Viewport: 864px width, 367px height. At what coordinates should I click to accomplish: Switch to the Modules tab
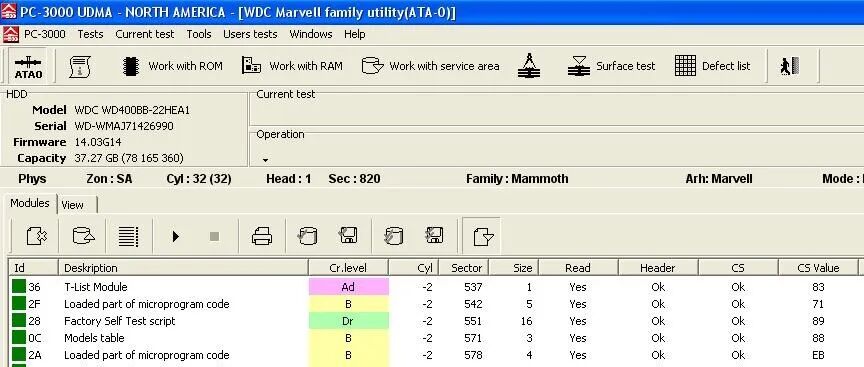(30, 203)
